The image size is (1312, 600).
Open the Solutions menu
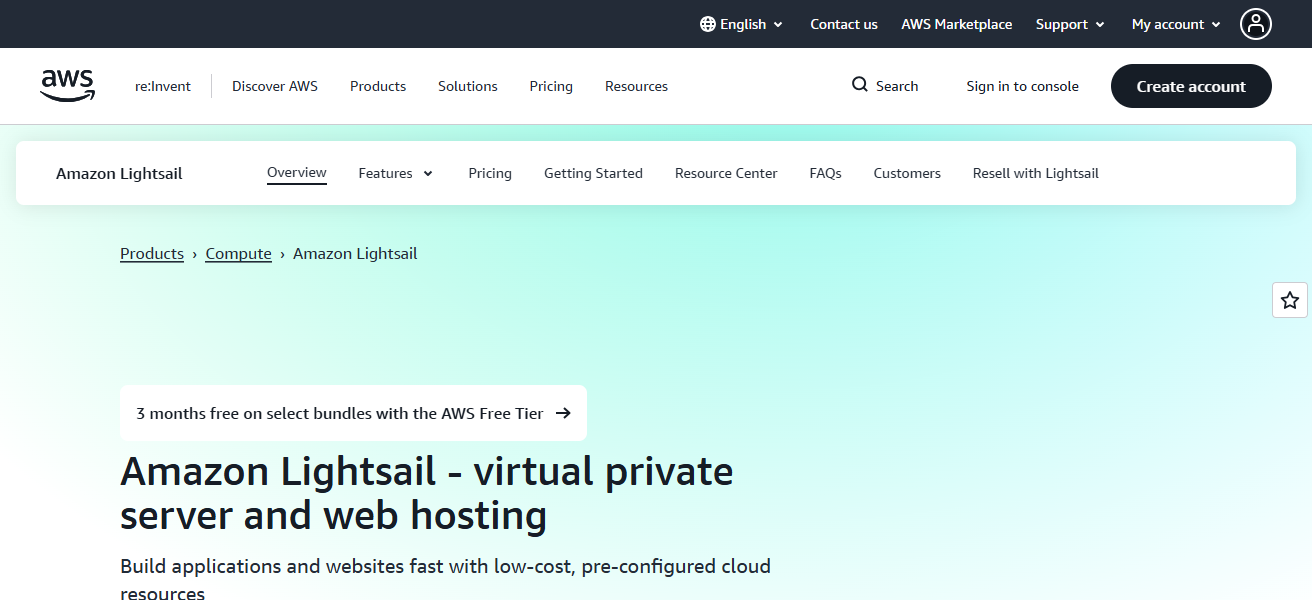point(467,86)
